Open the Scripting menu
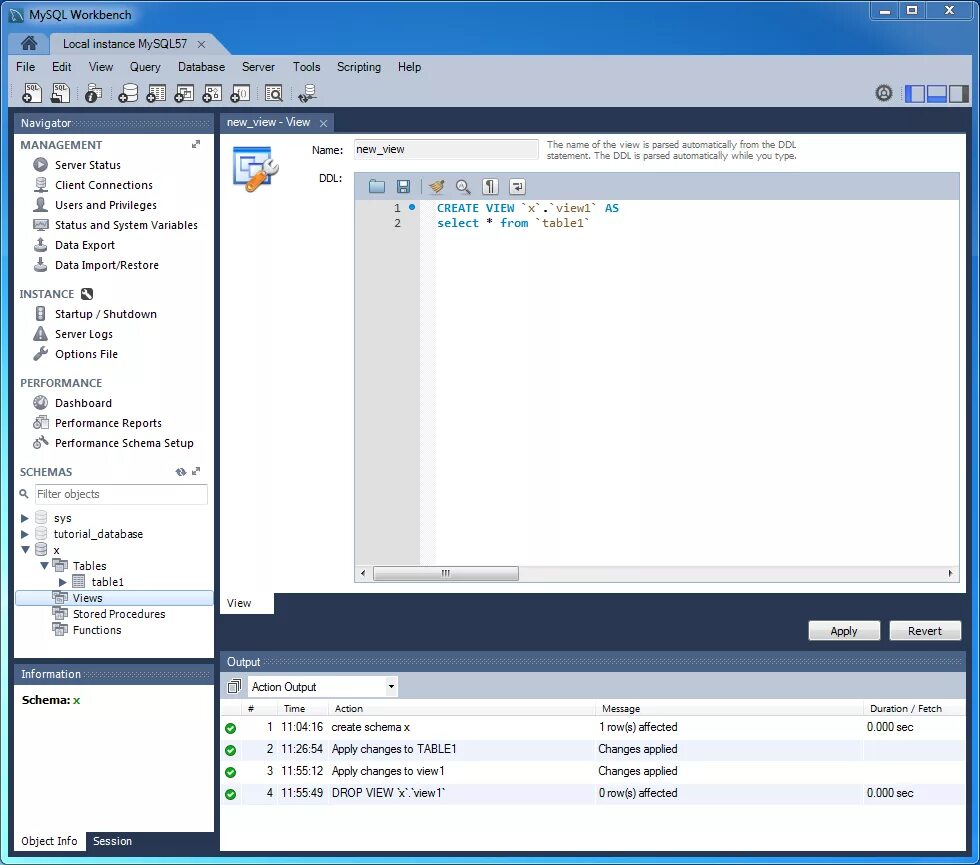This screenshot has width=980, height=865. click(x=359, y=67)
